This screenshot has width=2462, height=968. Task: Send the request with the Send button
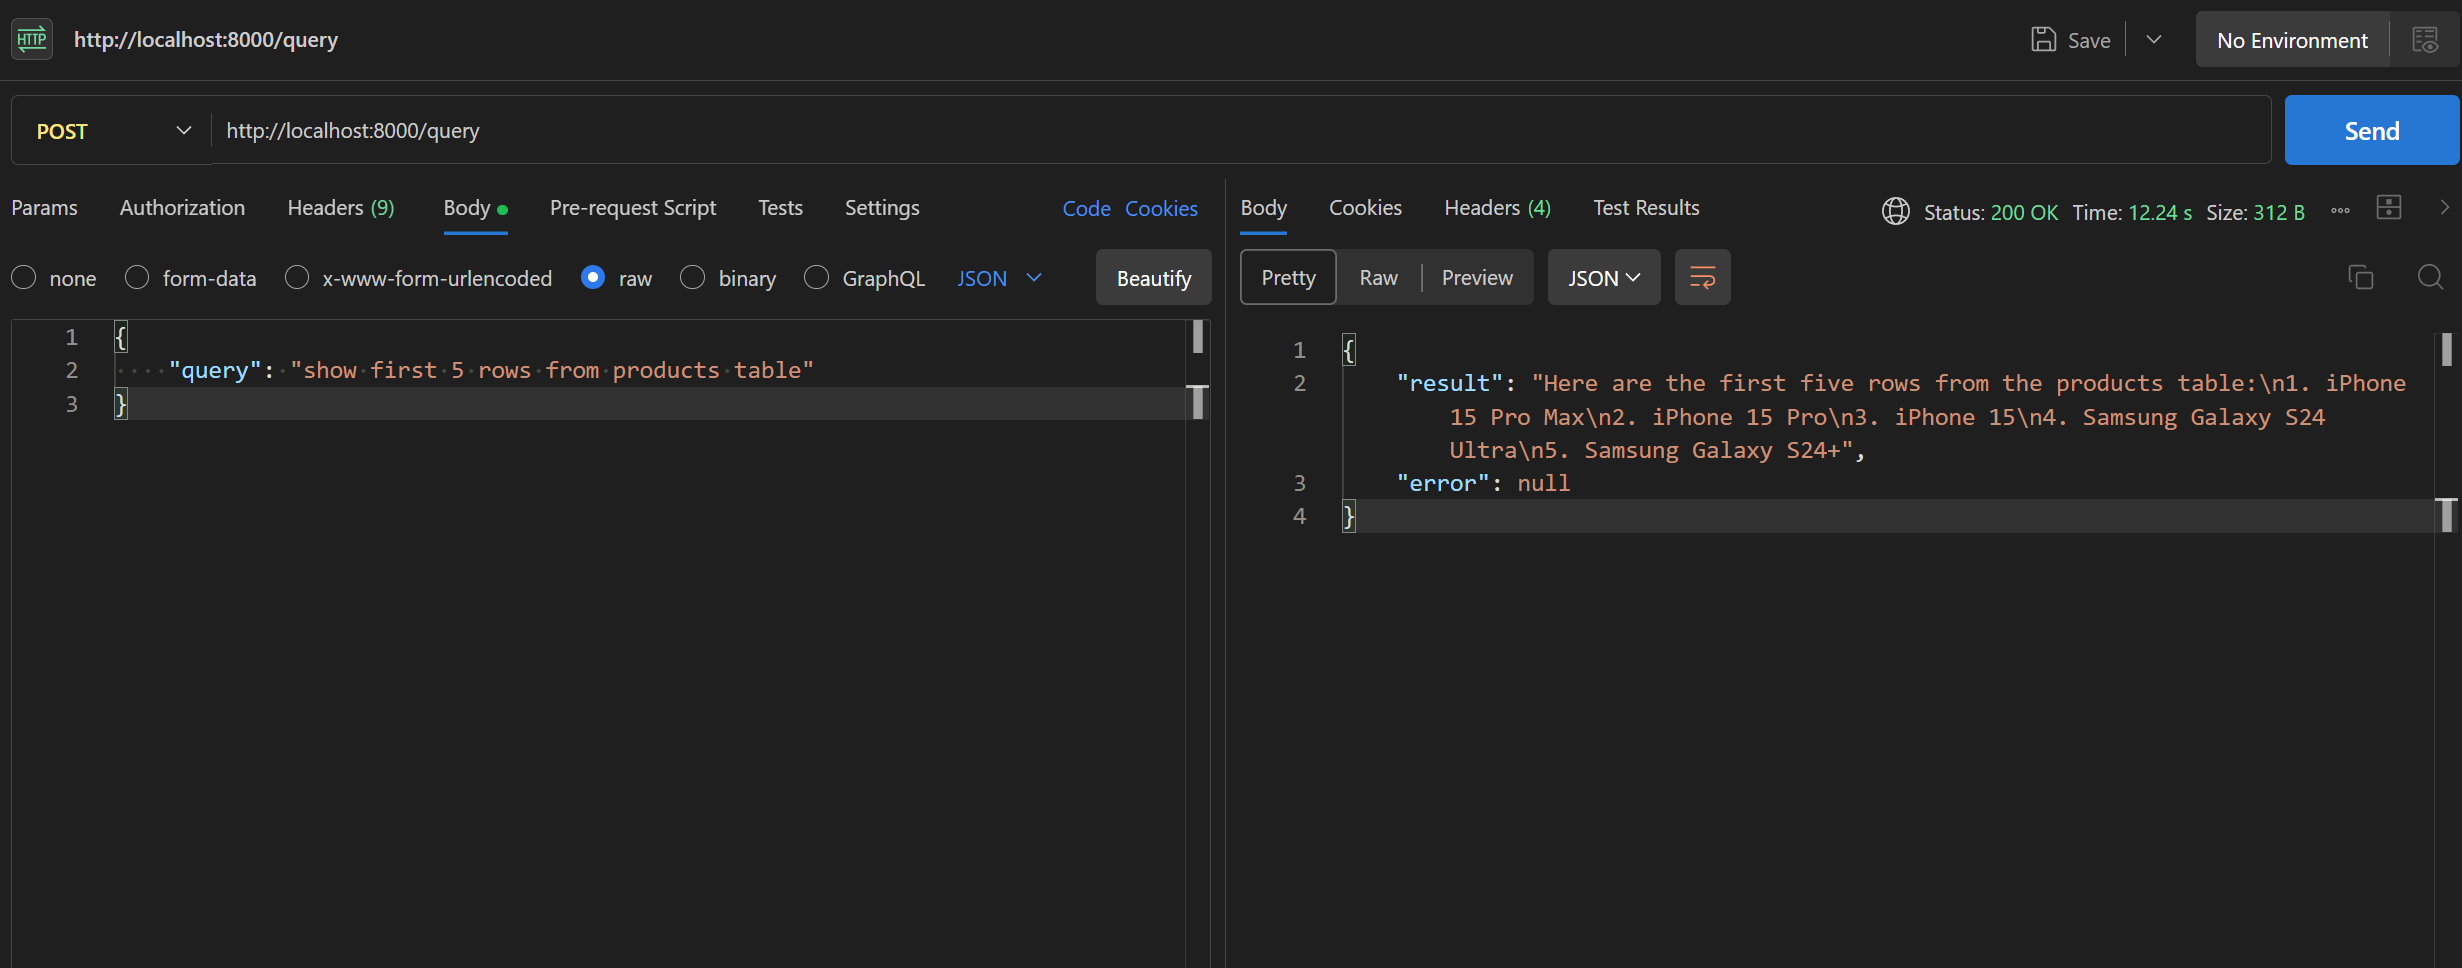coord(2372,131)
